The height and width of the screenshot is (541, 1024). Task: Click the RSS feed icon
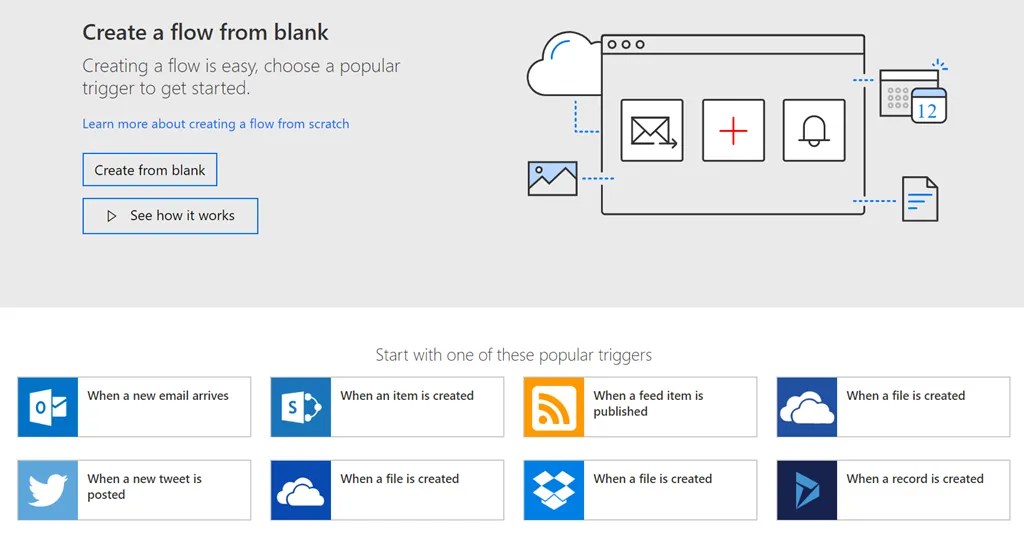pos(554,406)
